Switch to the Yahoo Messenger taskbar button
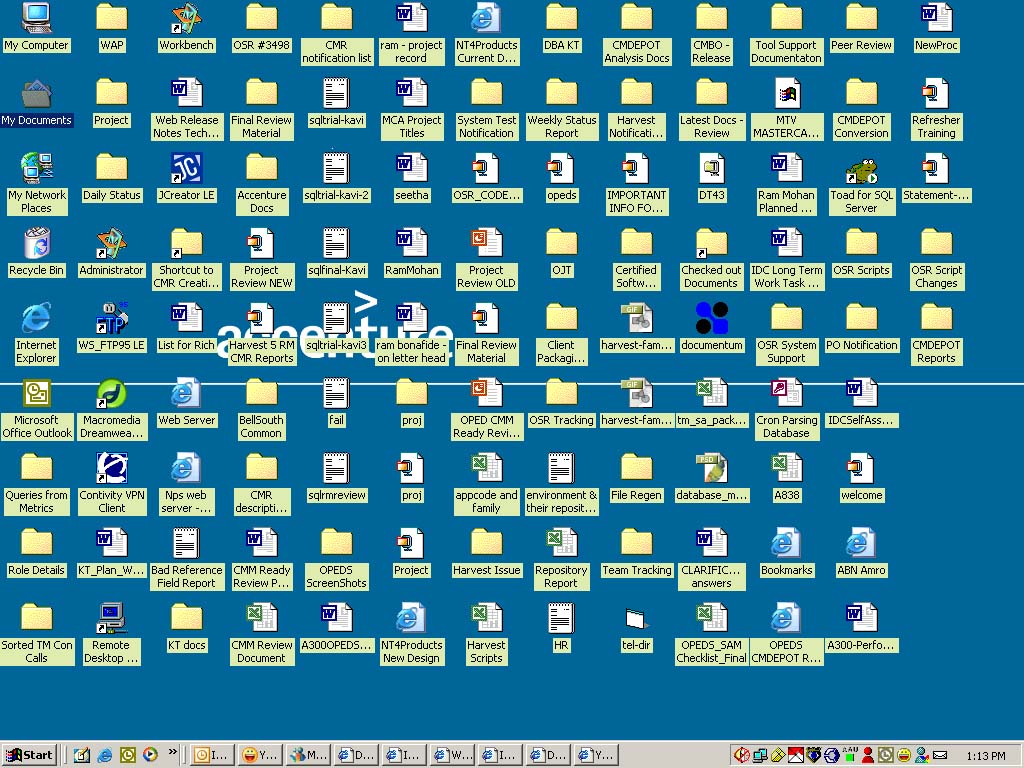Viewport: 1024px width, 768px height. pyautogui.click(x=260, y=755)
